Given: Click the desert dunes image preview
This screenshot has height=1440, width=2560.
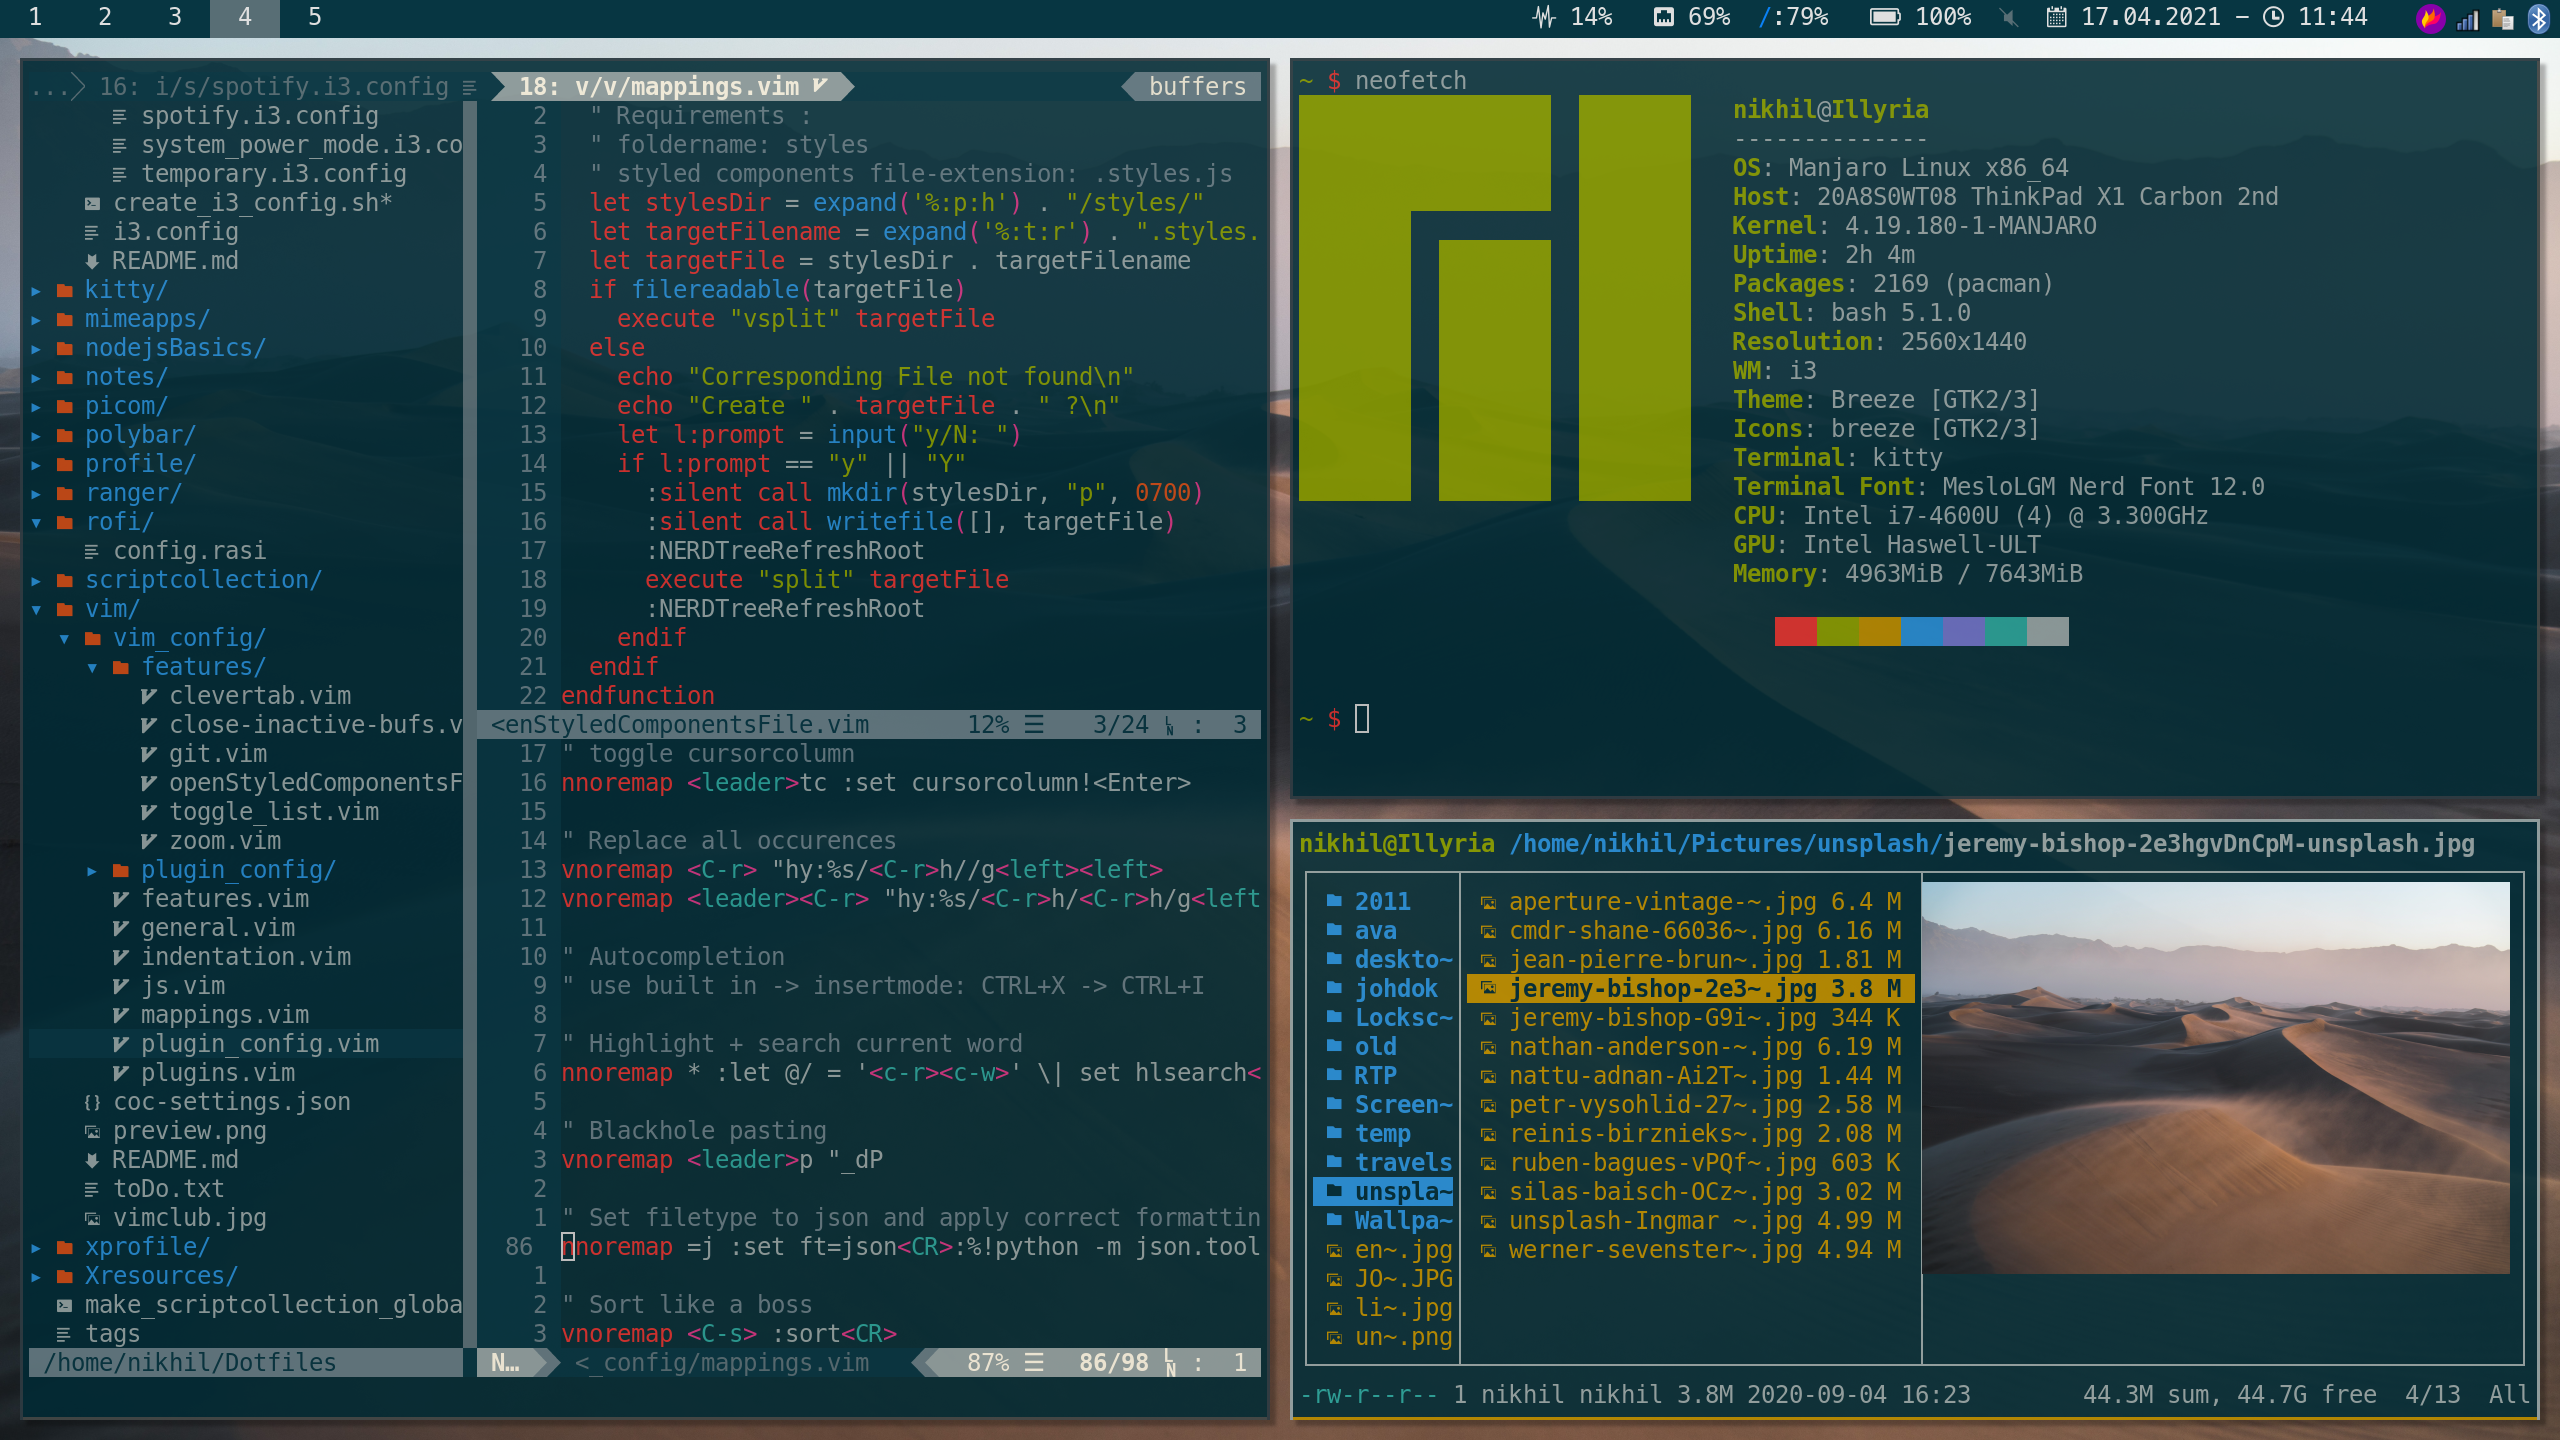Looking at the screenshot, I should tap(2215, 1077).
